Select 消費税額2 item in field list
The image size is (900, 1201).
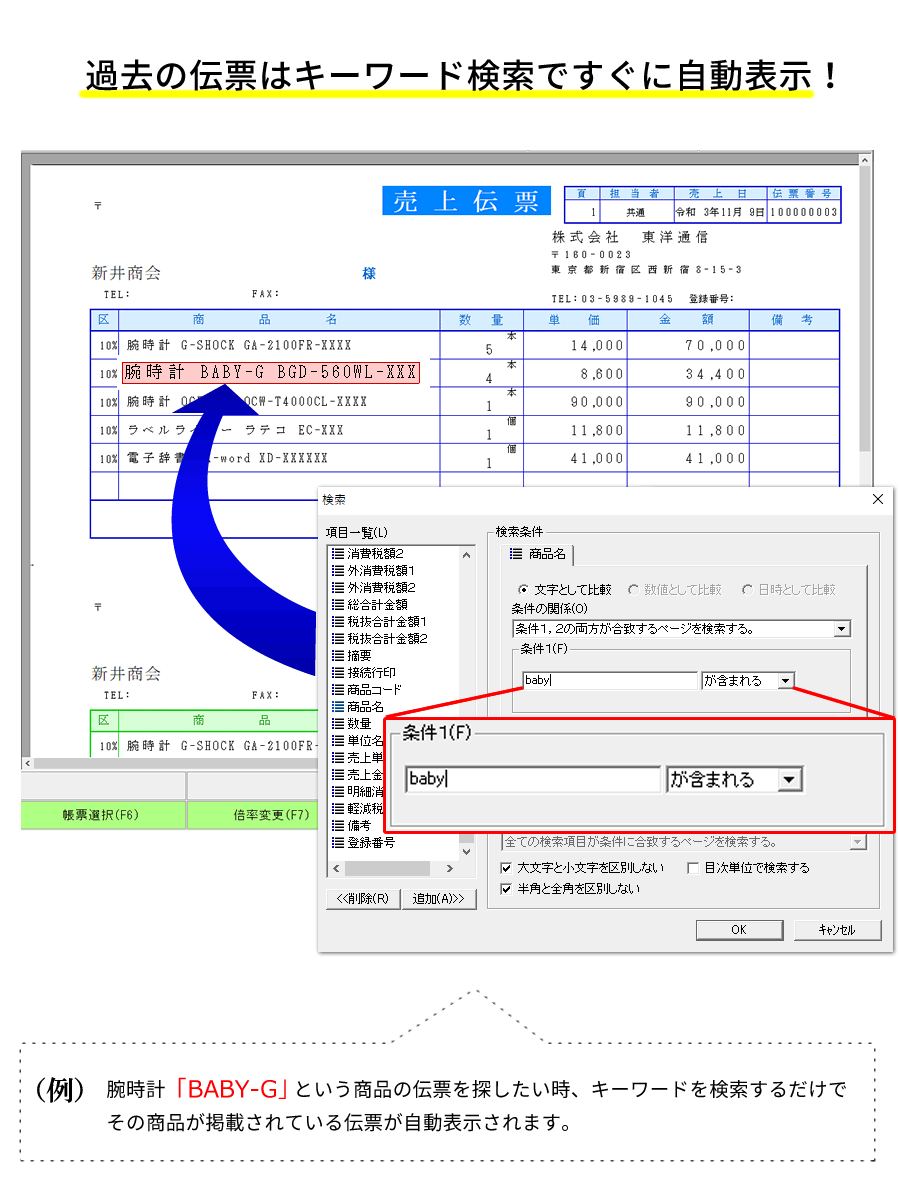pyautogui.click(x=374, y=553)
